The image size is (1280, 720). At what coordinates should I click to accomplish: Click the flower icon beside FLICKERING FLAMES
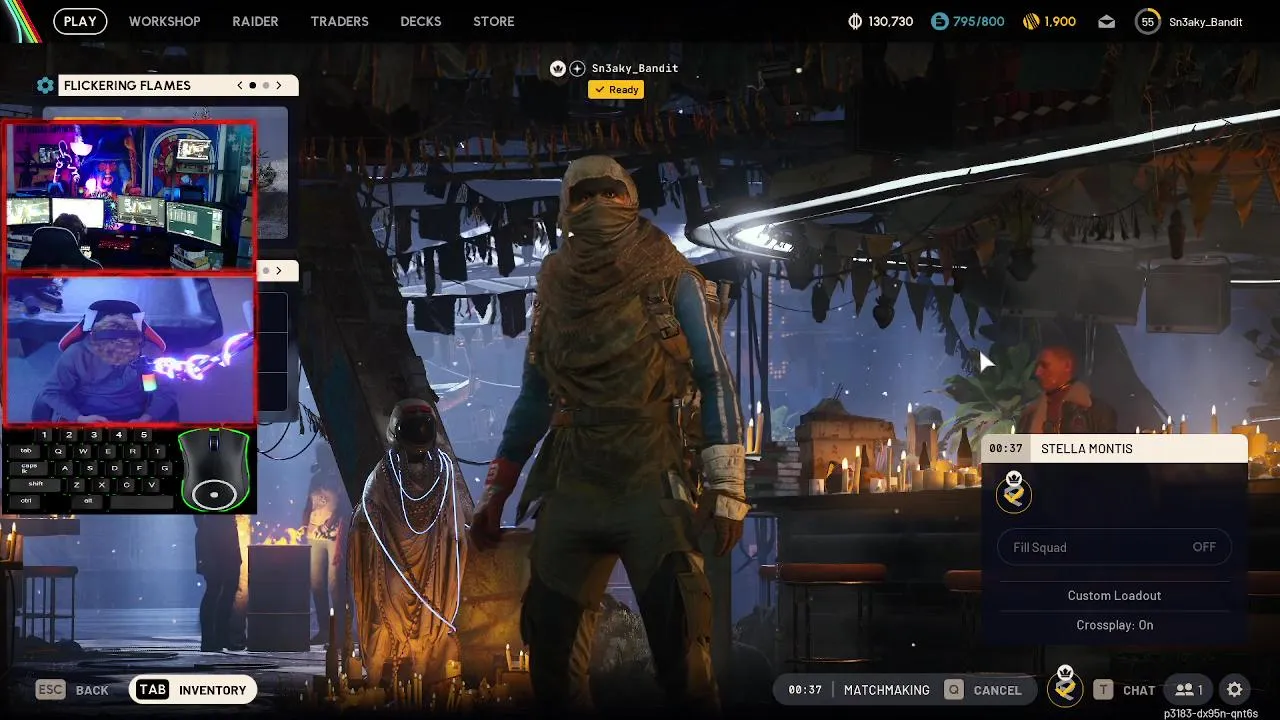tap(45, 86)
